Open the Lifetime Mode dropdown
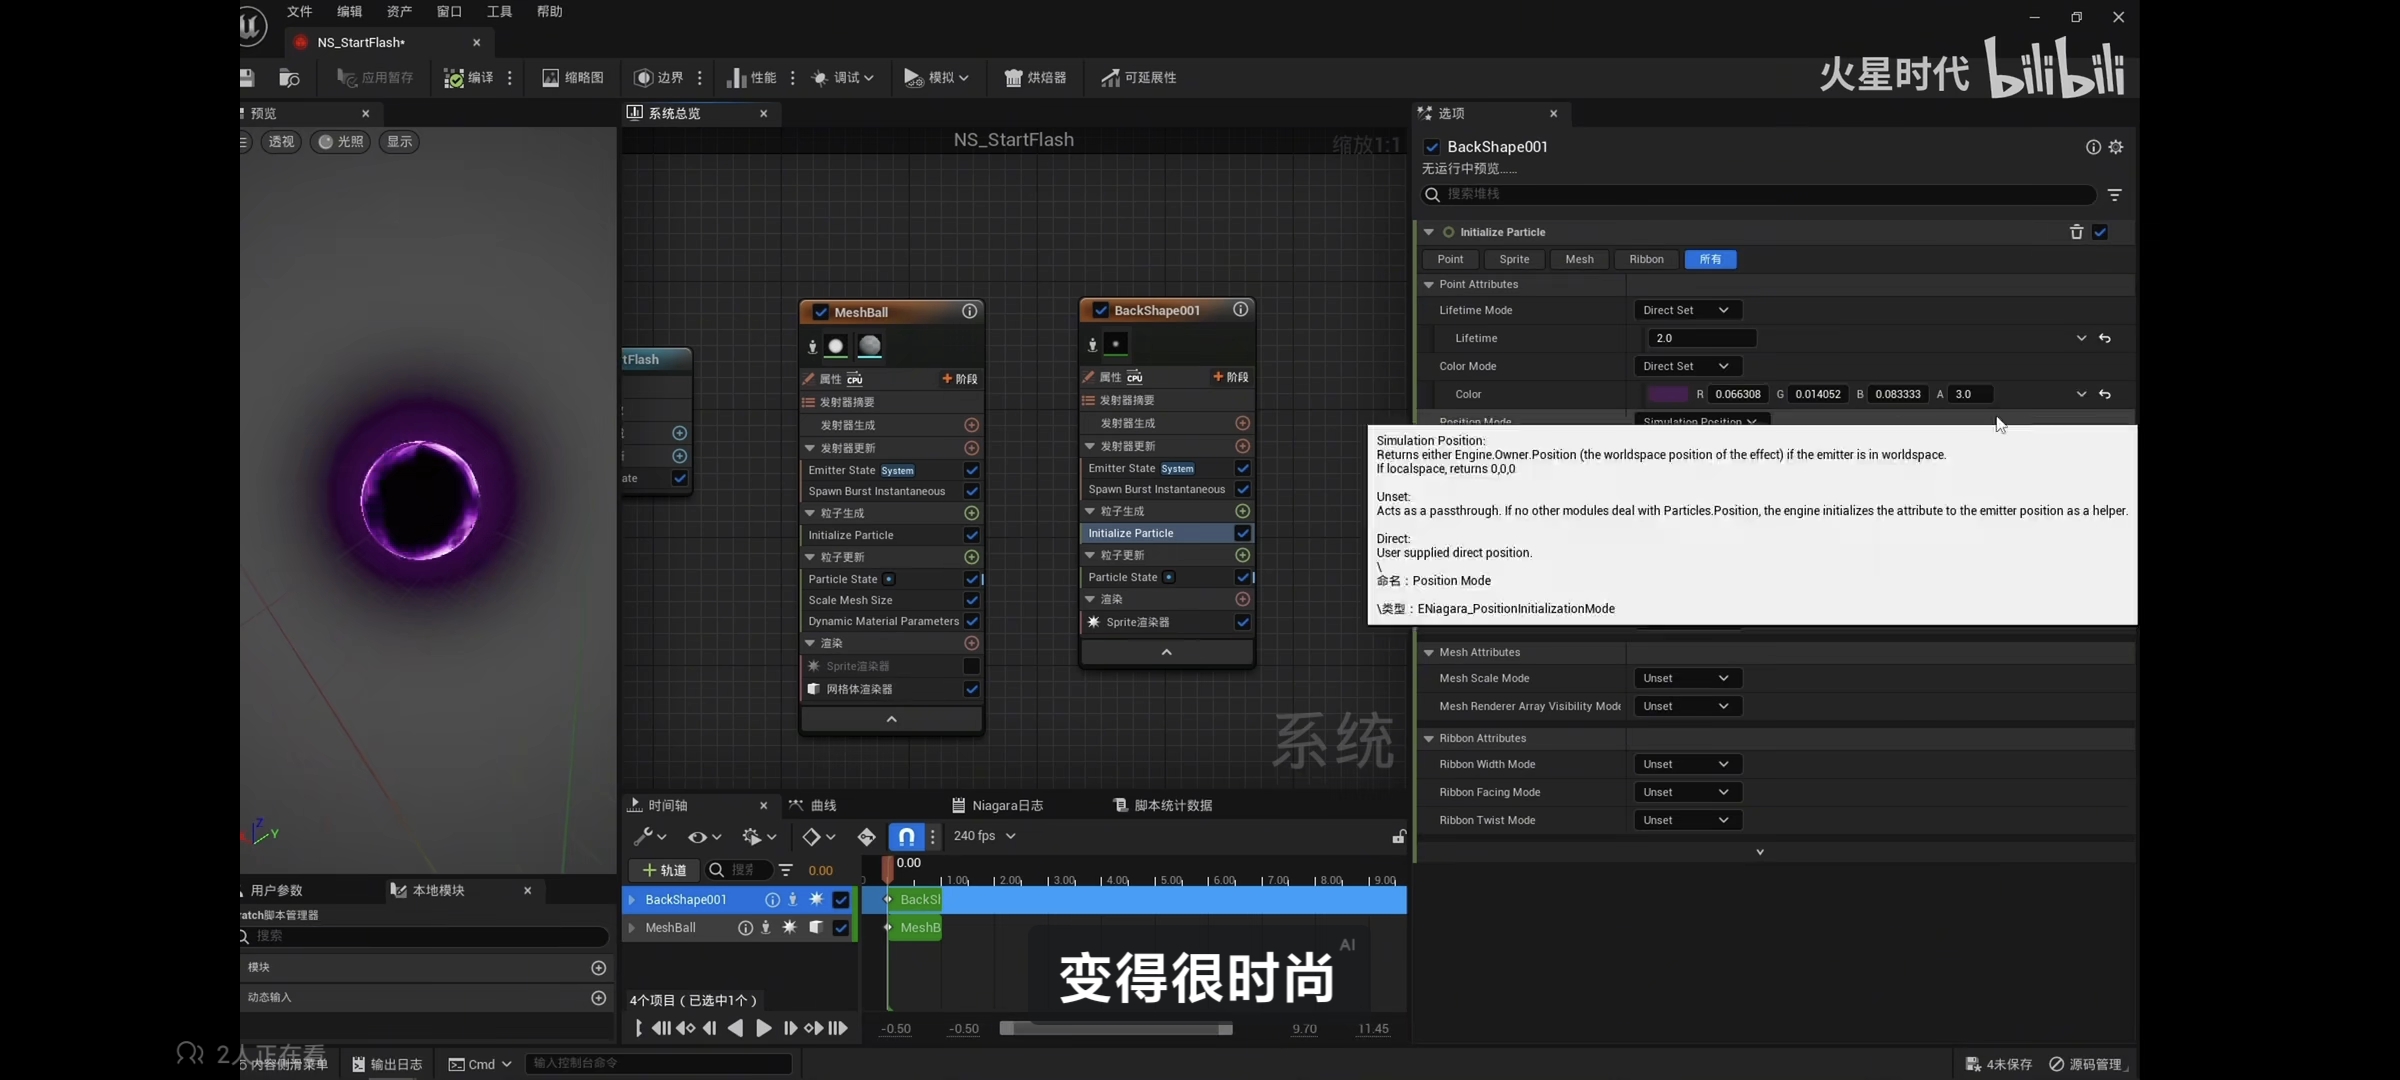The width and height of the screenshot is (2400, 1080). pyautogui.click(x=1686, y=310)
